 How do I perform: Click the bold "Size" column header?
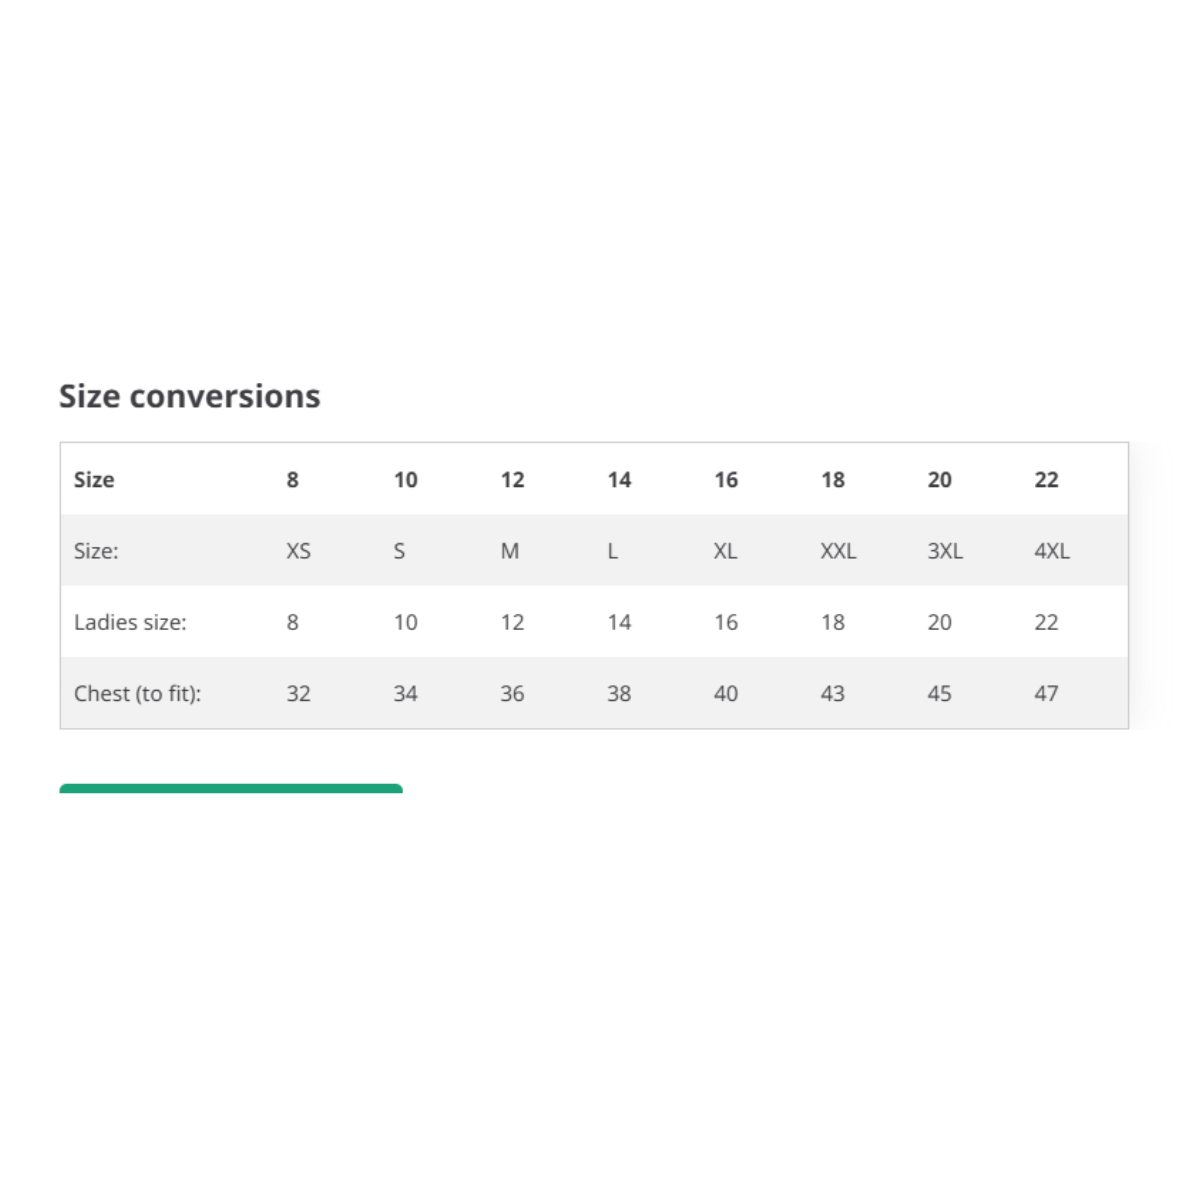click(x=94, y=480)
